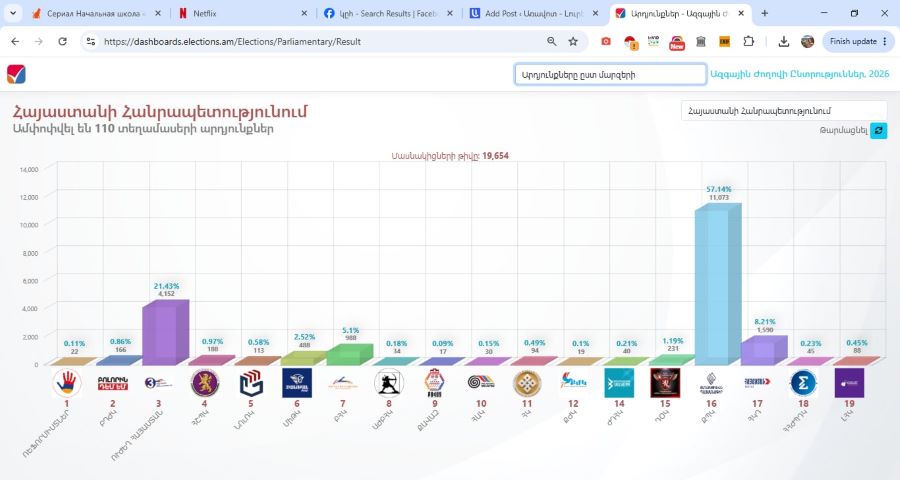Viewport: 900px width, 480px height.
Task: Switch to Сериал Начальная школа tab
Action: (96, 13)
